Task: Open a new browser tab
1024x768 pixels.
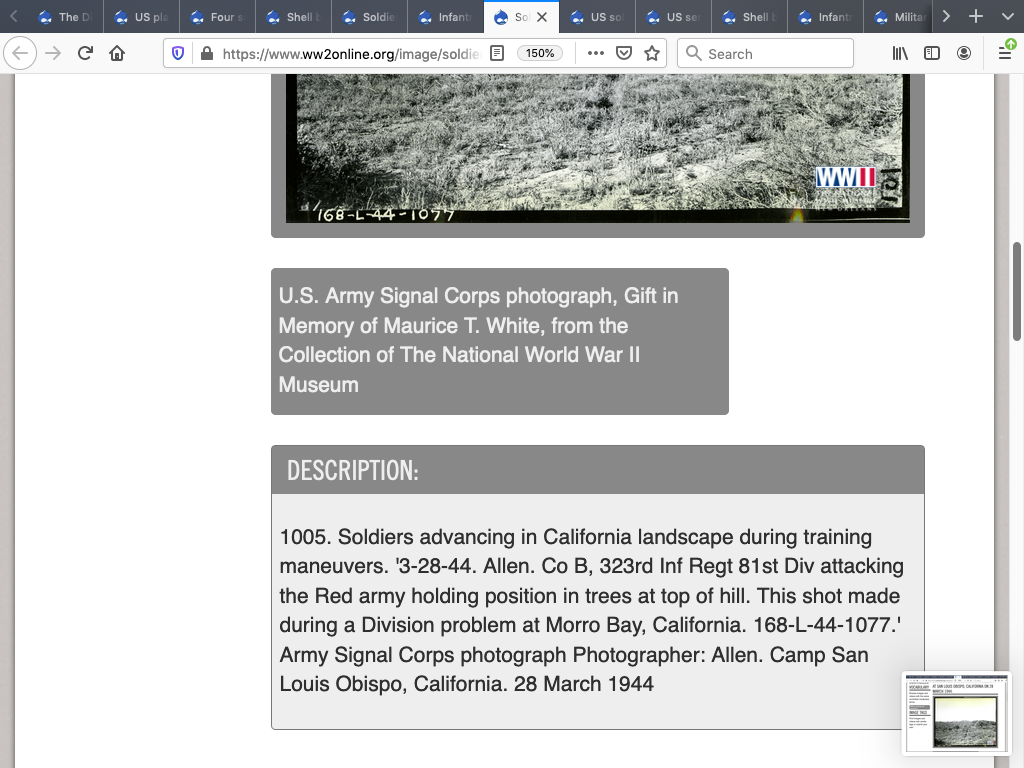Action: point(976,17)
